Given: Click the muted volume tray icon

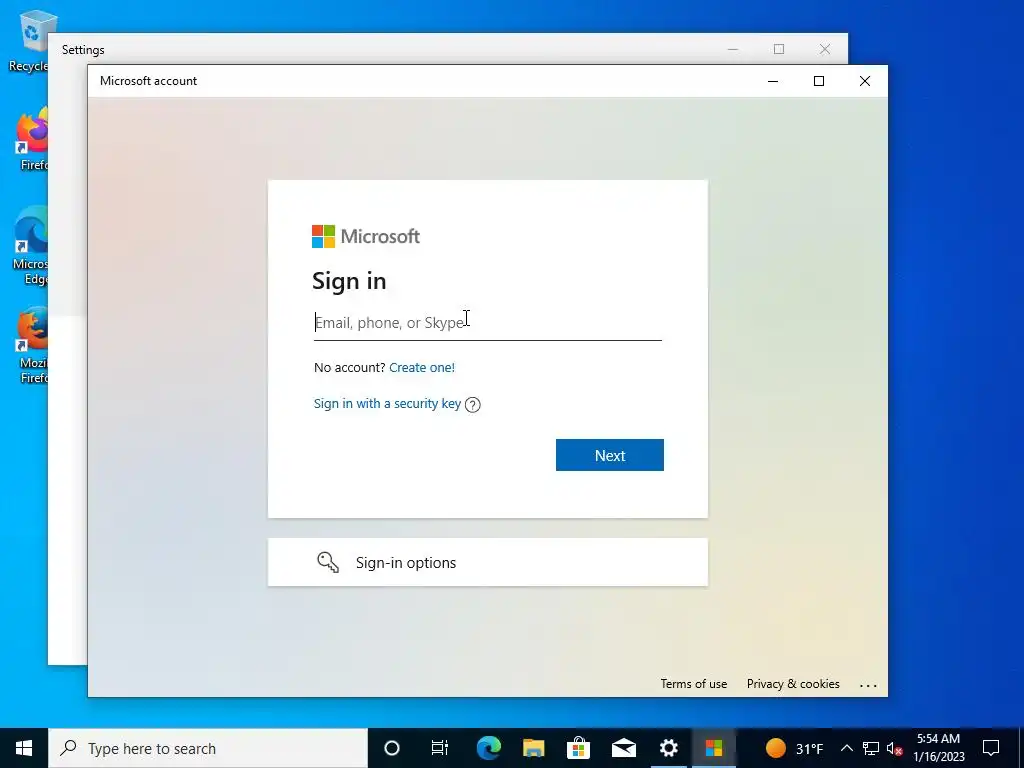Looking at the screenshot, I should coord(894,748).
